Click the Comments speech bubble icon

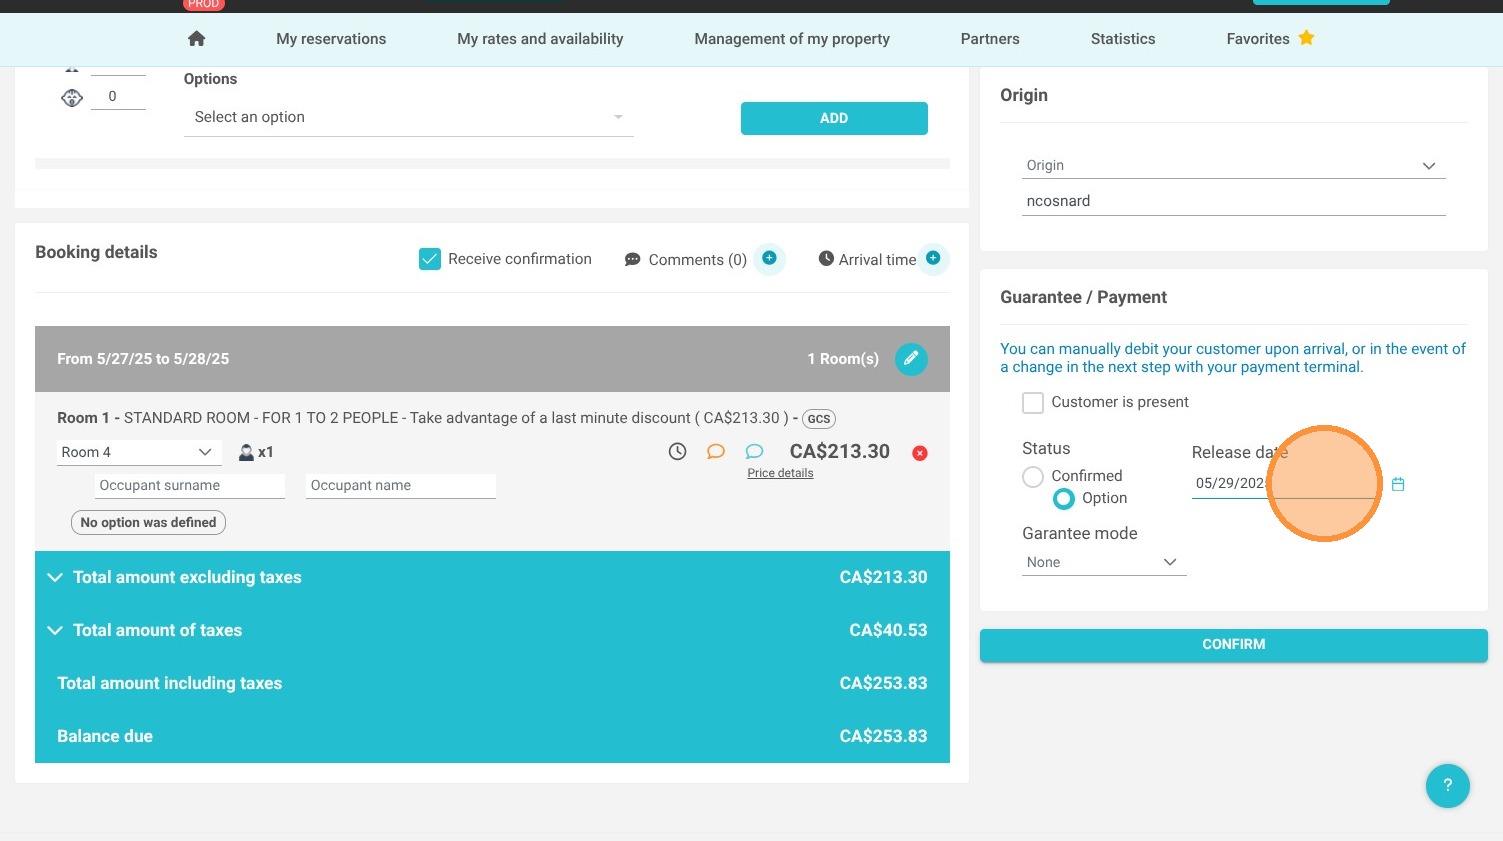(632, 259)
